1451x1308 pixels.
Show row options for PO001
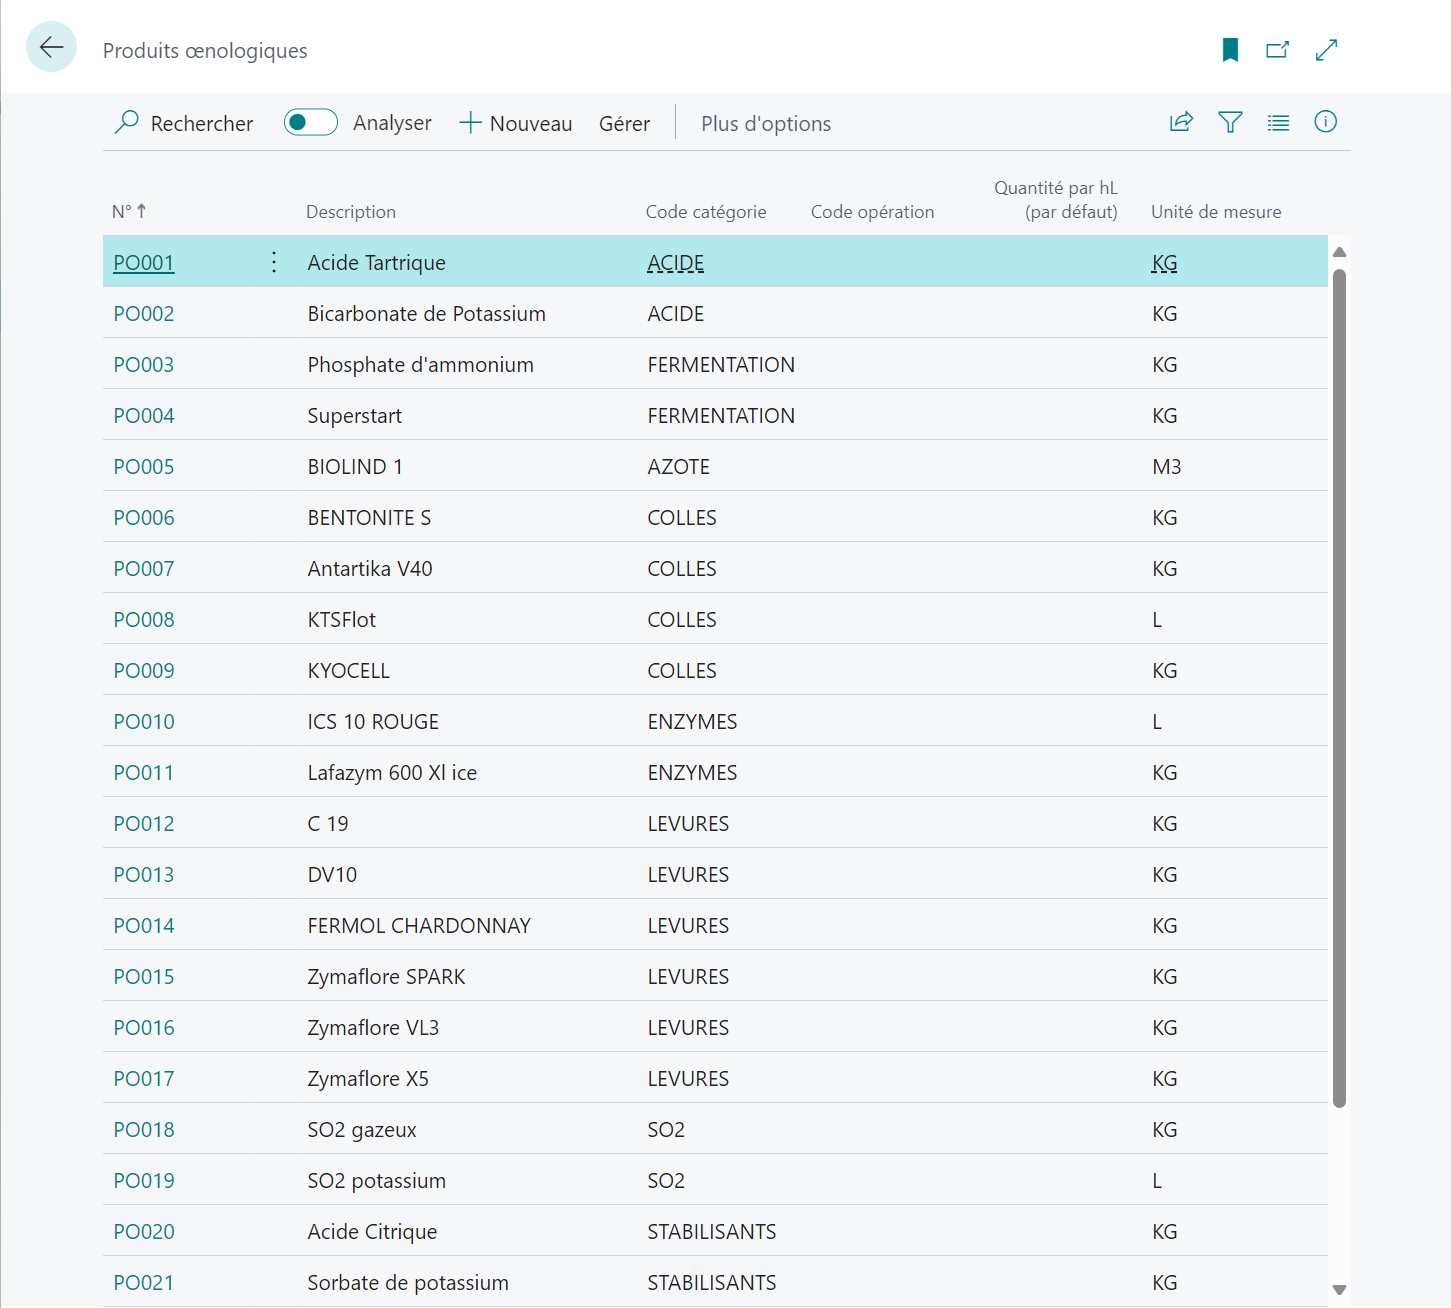pos(274,262)
